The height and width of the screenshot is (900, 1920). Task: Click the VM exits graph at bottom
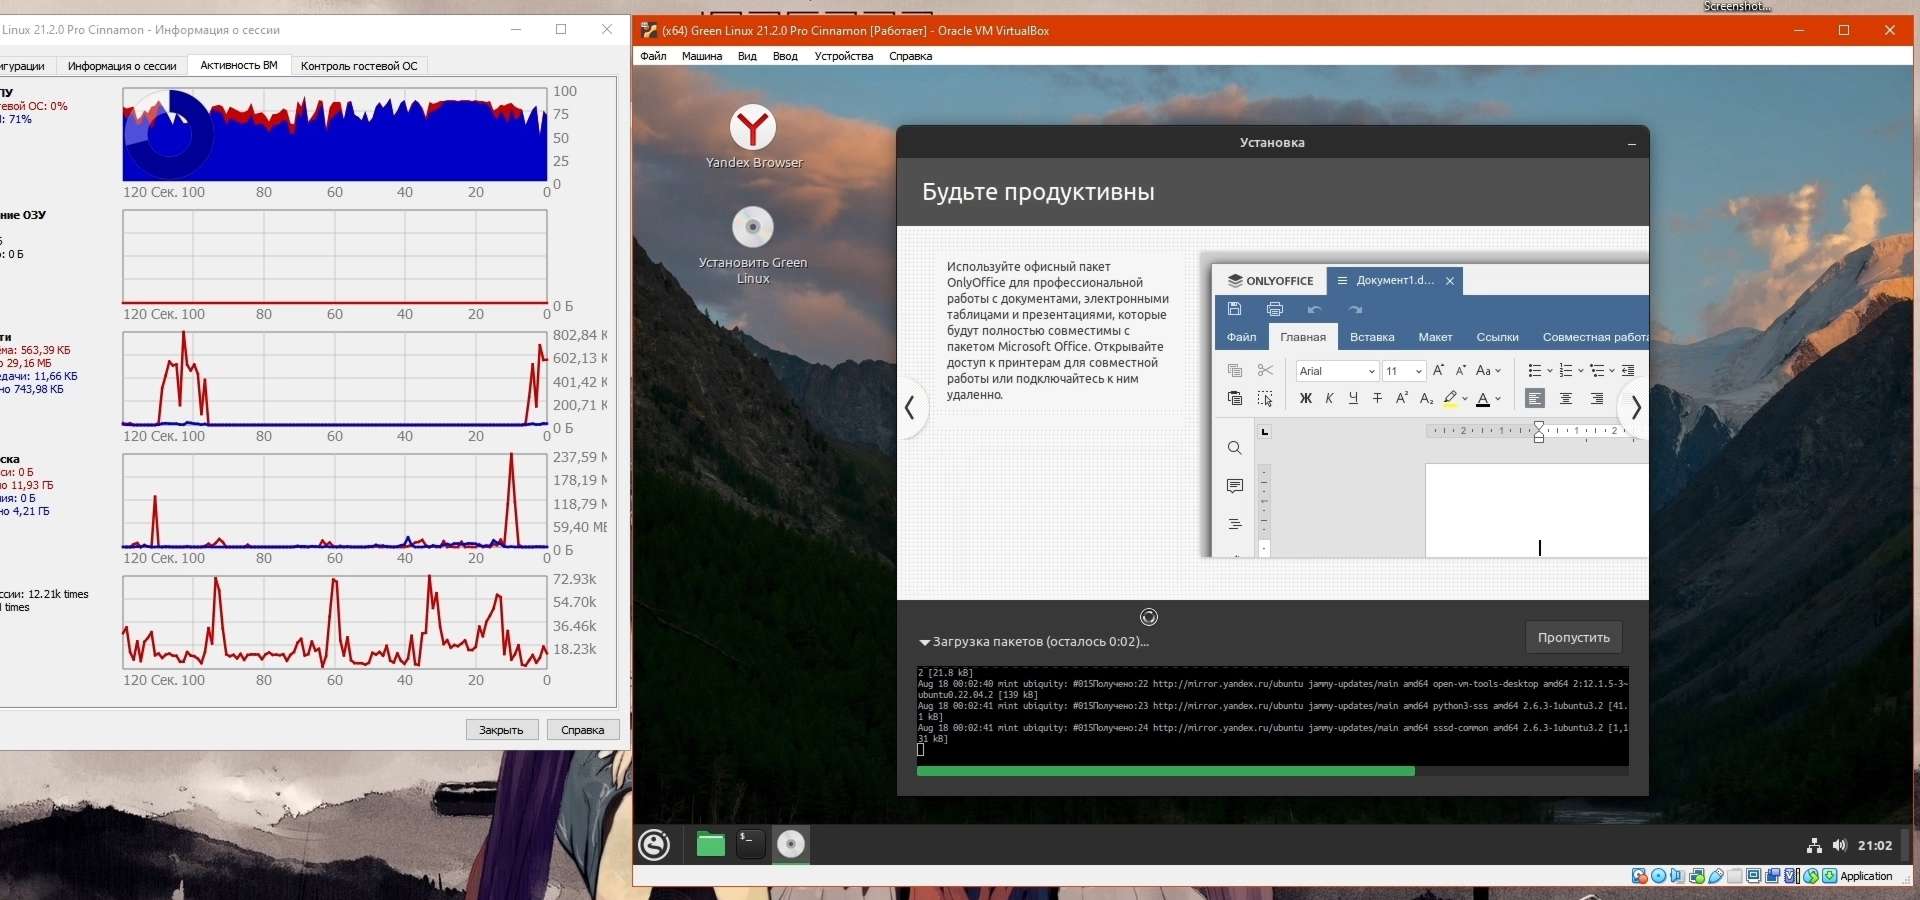(x=335, y=623)
